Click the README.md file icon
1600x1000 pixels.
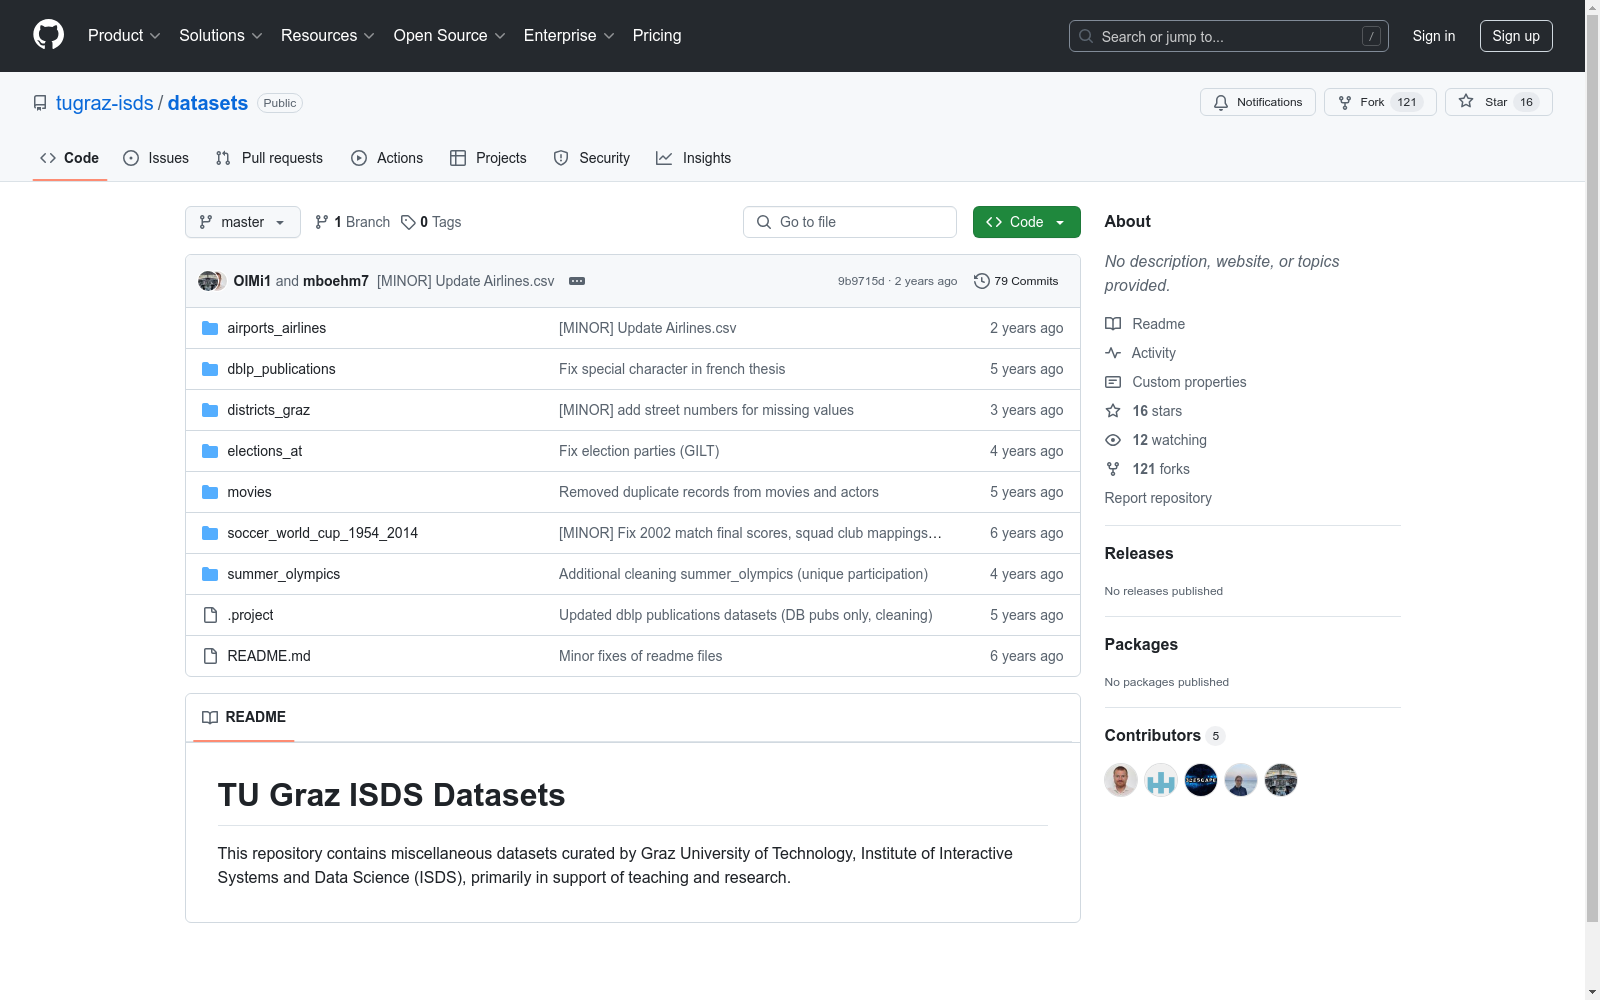click(x=210, y=656)
